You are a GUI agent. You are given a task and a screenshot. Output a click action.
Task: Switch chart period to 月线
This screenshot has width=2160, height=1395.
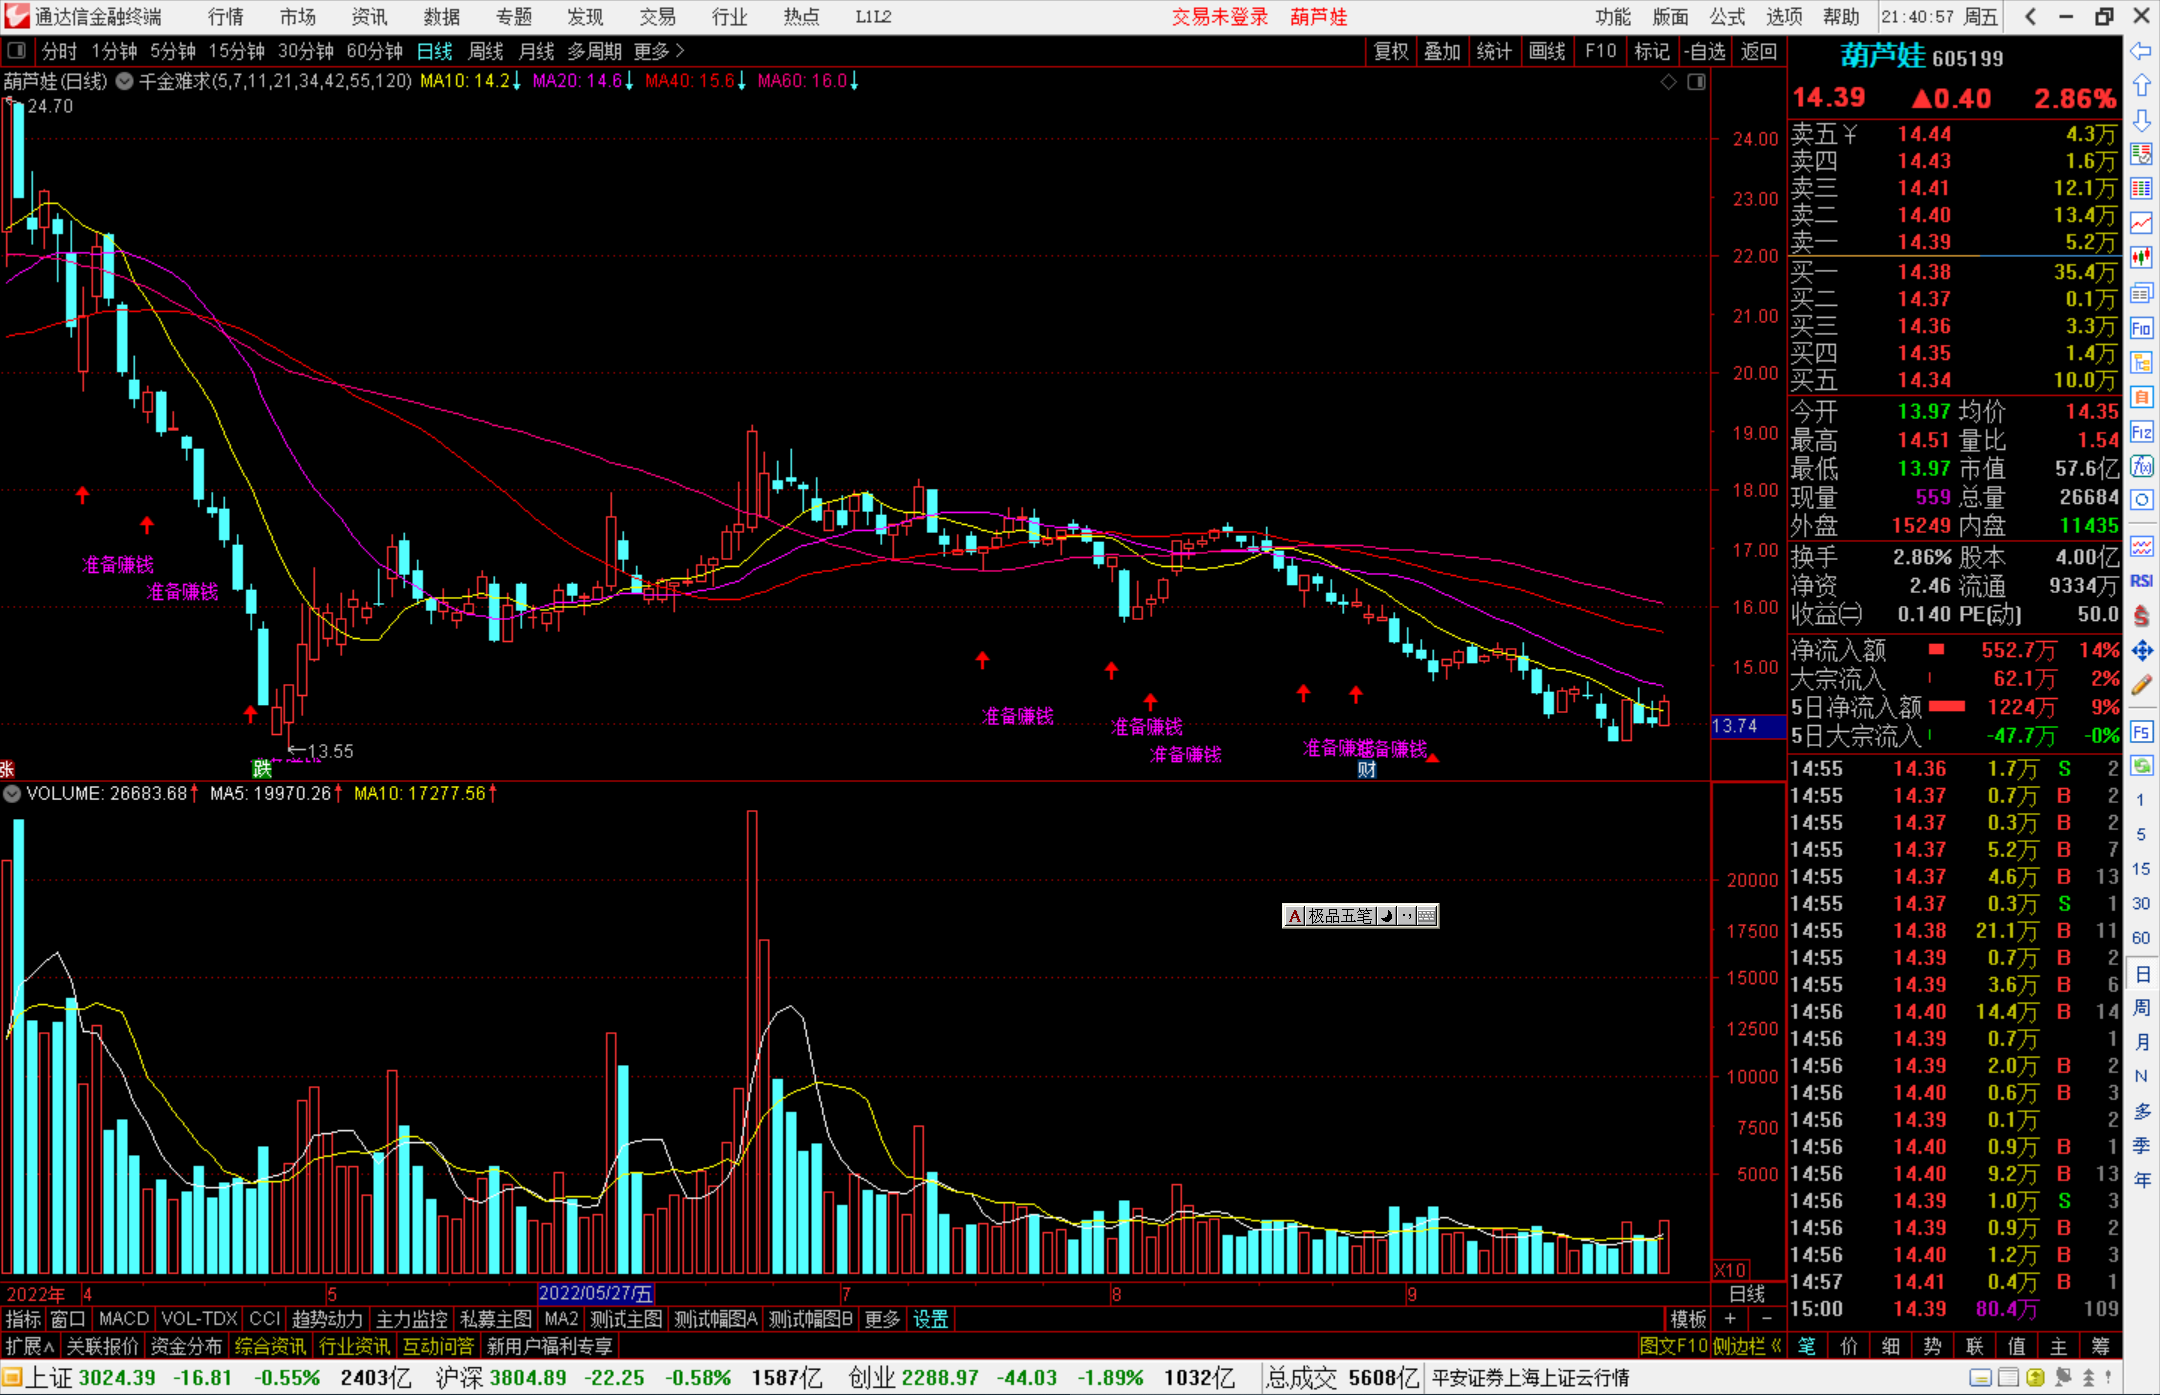(537, 51)
